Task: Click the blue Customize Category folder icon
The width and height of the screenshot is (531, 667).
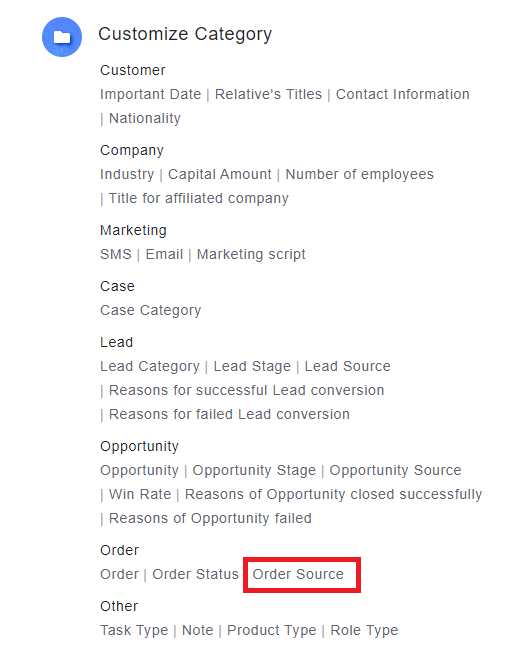Action: [x=62, y=37]
